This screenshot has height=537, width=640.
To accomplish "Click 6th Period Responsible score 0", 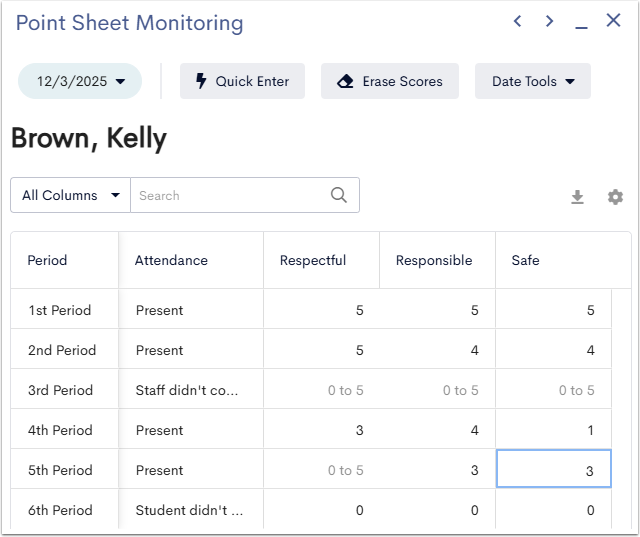I will pos(438,510).
